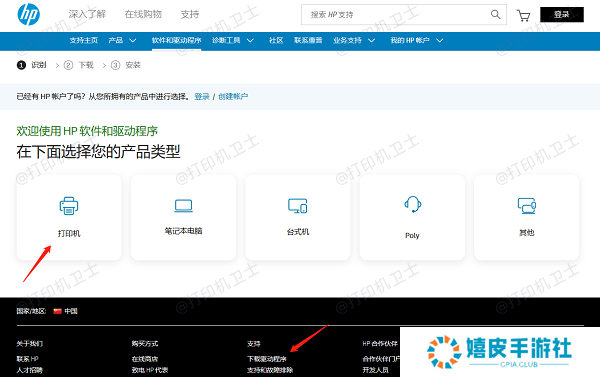600x377 pixels.
Task: Open the 社区 nav item
Action: coord(276,40)
